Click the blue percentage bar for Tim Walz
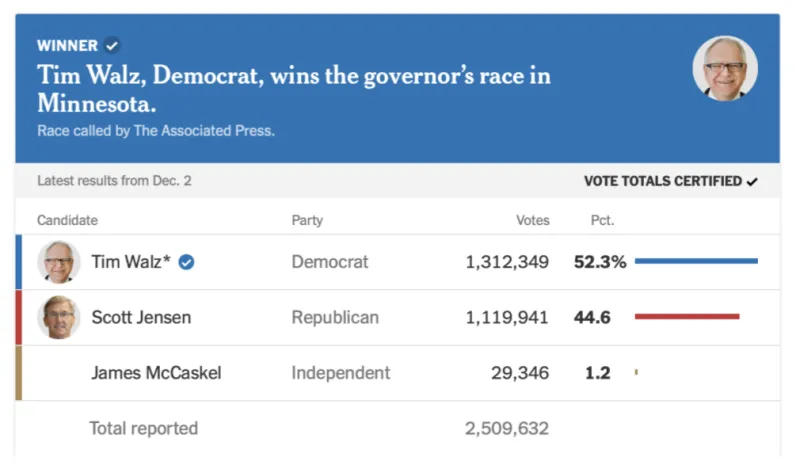Screen dimensions: 800x469 tap(696, 261)
